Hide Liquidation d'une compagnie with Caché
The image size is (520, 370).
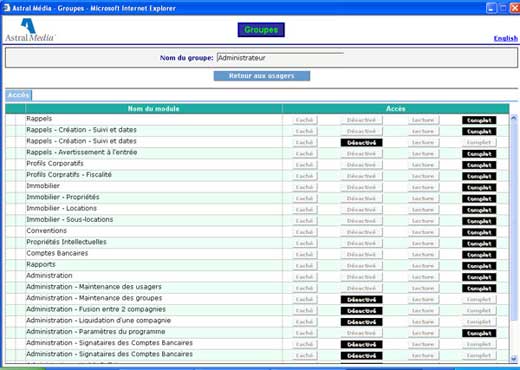click(305, 322)
